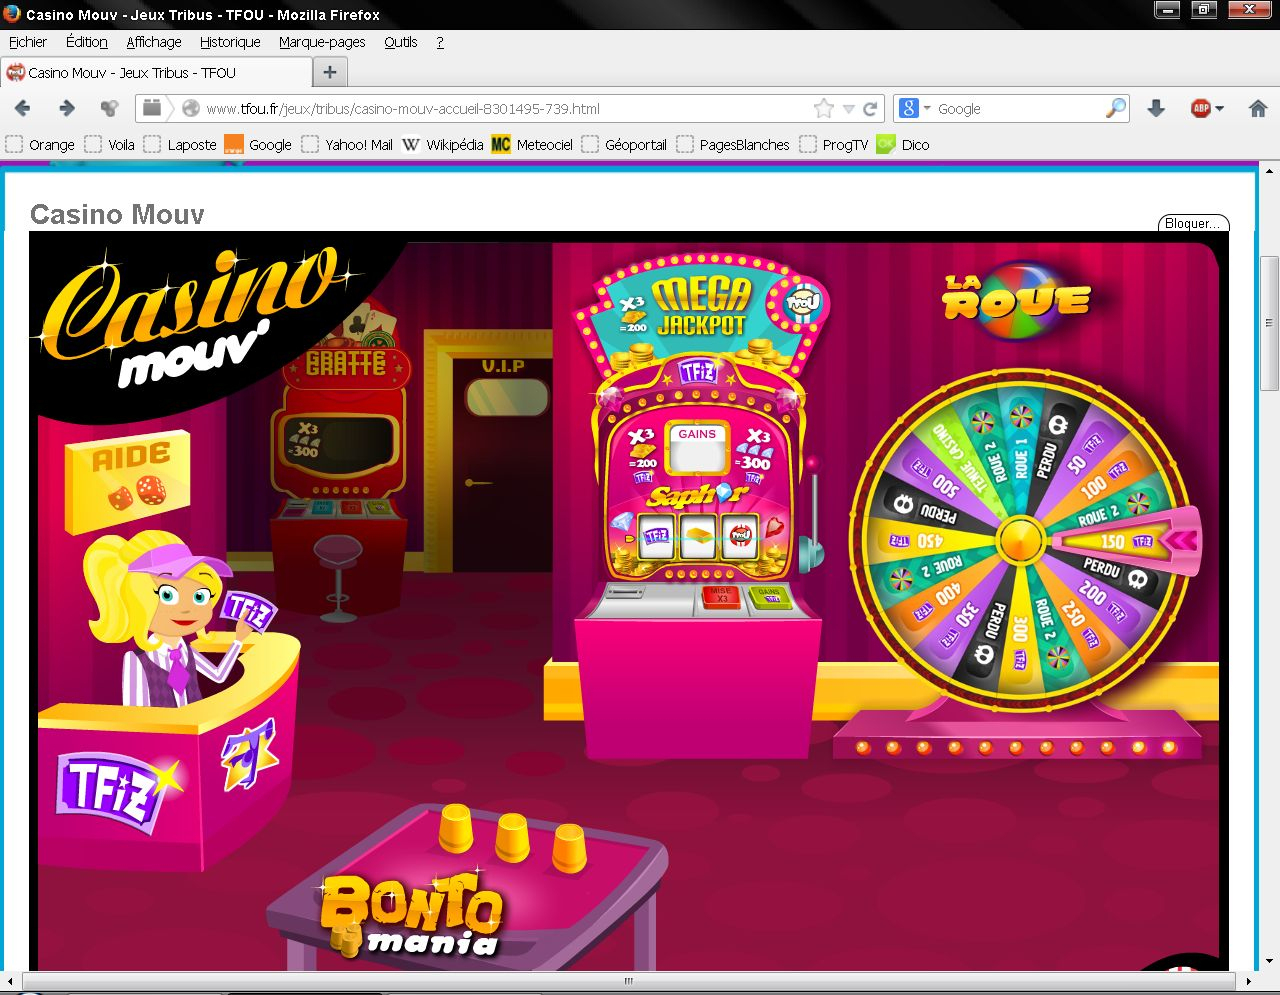Click the Firefox back arrow button
The width and height of the screenshot is (1280, 995).
pyautogui.click(x=23, y=109)
